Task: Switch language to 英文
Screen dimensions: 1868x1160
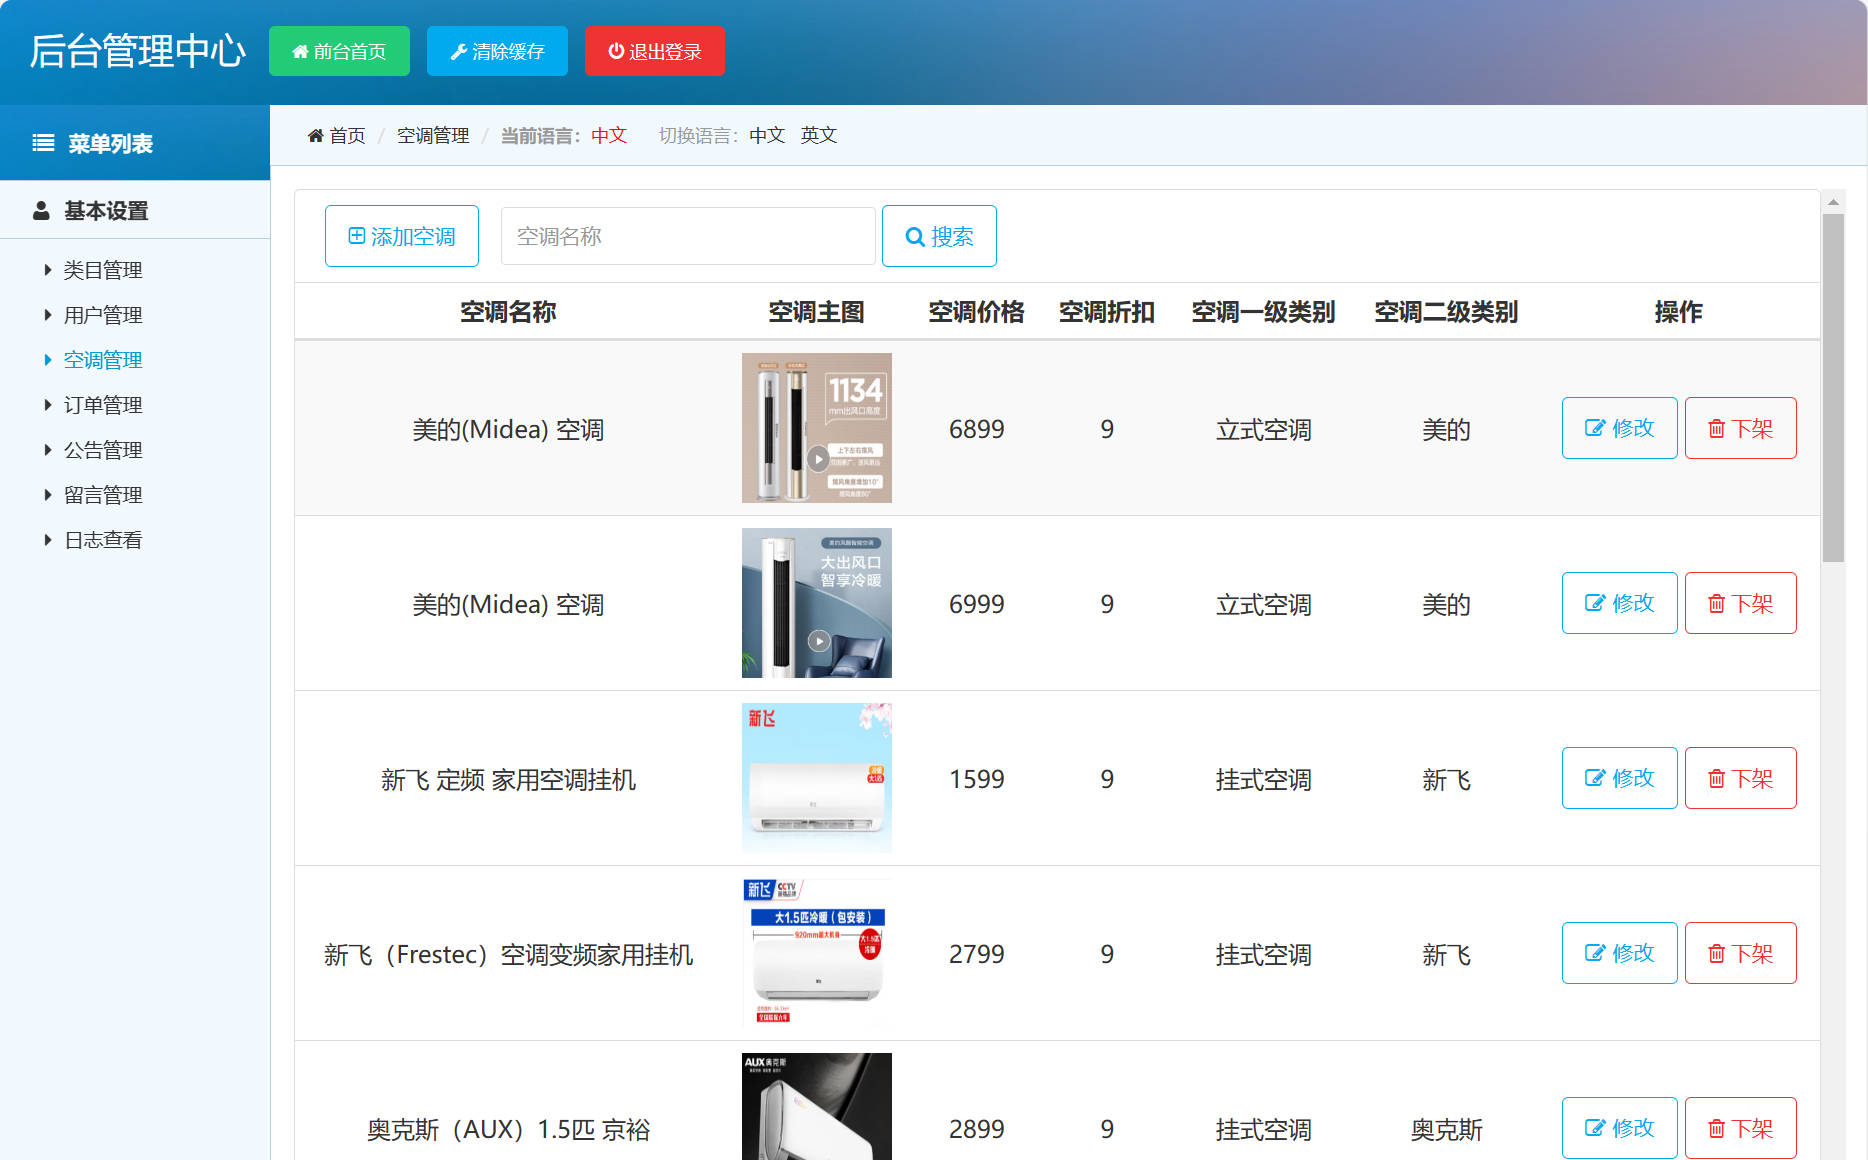Action: 818,135
